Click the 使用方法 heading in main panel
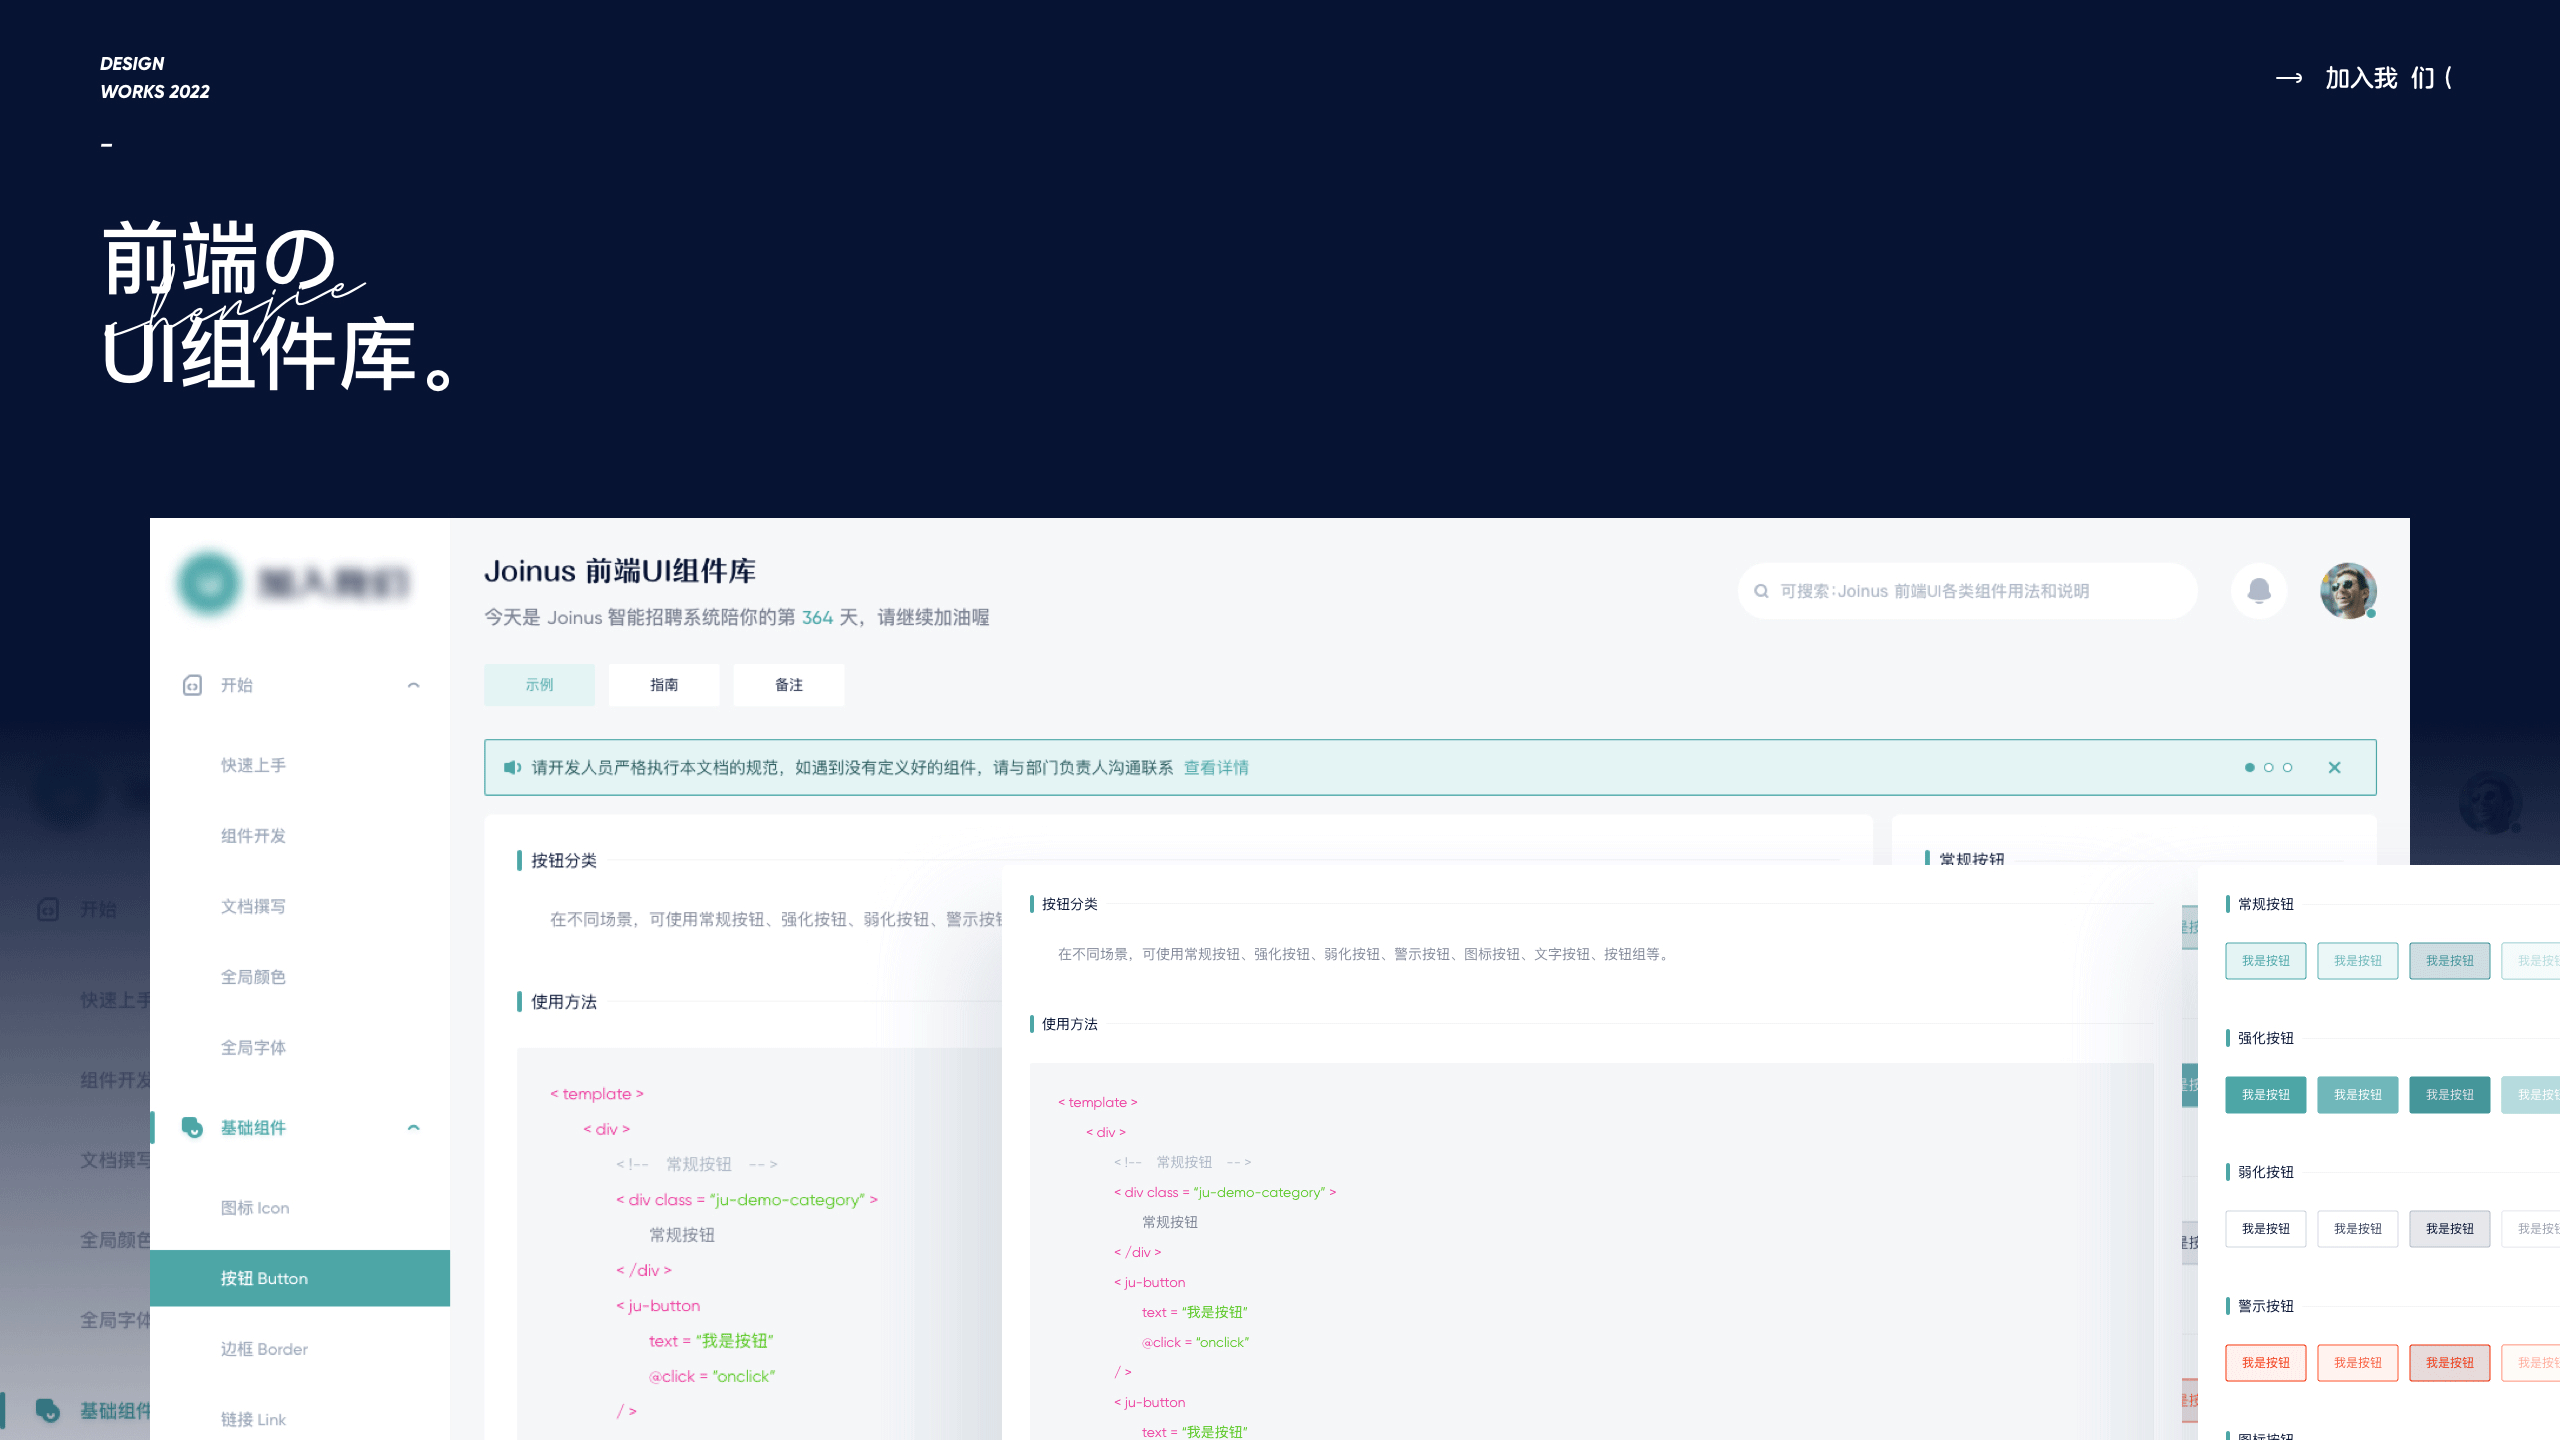Screen dimensions: 2560x1440 click(564, 1002)
